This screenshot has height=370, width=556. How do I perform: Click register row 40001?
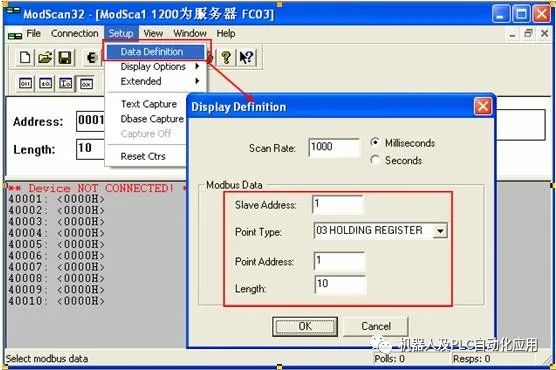tap(56, 199)
